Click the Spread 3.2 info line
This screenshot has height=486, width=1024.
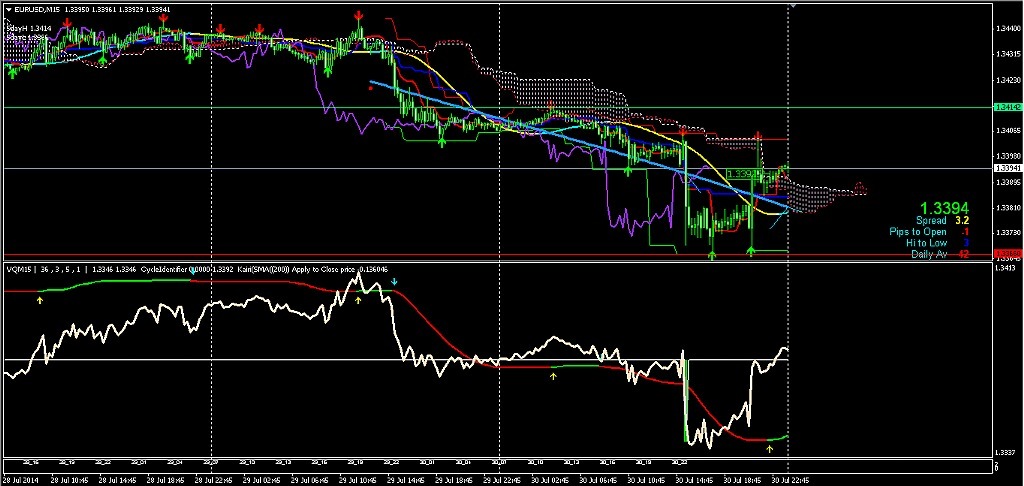[944, 221]
